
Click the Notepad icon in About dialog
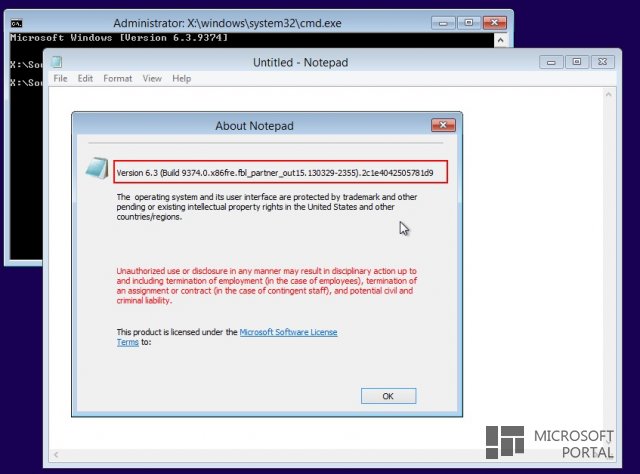click(x=97, y=168)
